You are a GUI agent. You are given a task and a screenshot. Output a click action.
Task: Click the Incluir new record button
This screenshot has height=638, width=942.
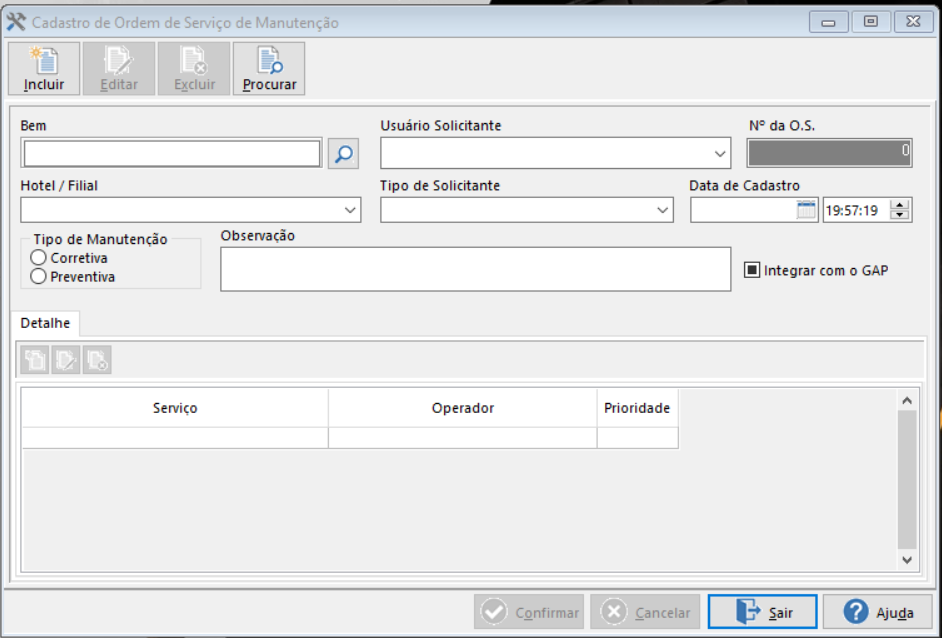click(x=44, y=68)
